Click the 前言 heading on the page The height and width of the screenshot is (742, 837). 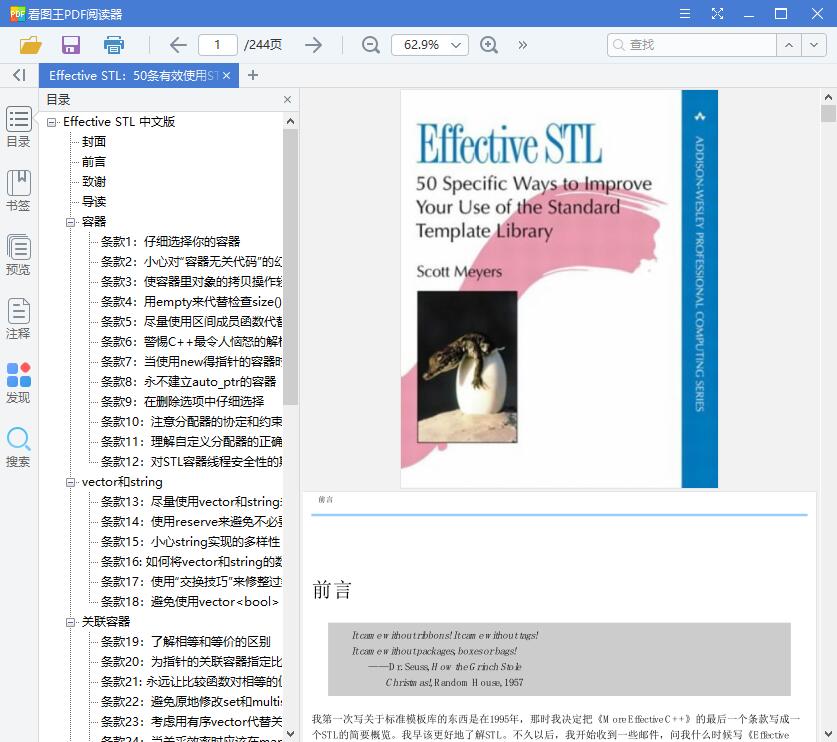pos(332,590)
